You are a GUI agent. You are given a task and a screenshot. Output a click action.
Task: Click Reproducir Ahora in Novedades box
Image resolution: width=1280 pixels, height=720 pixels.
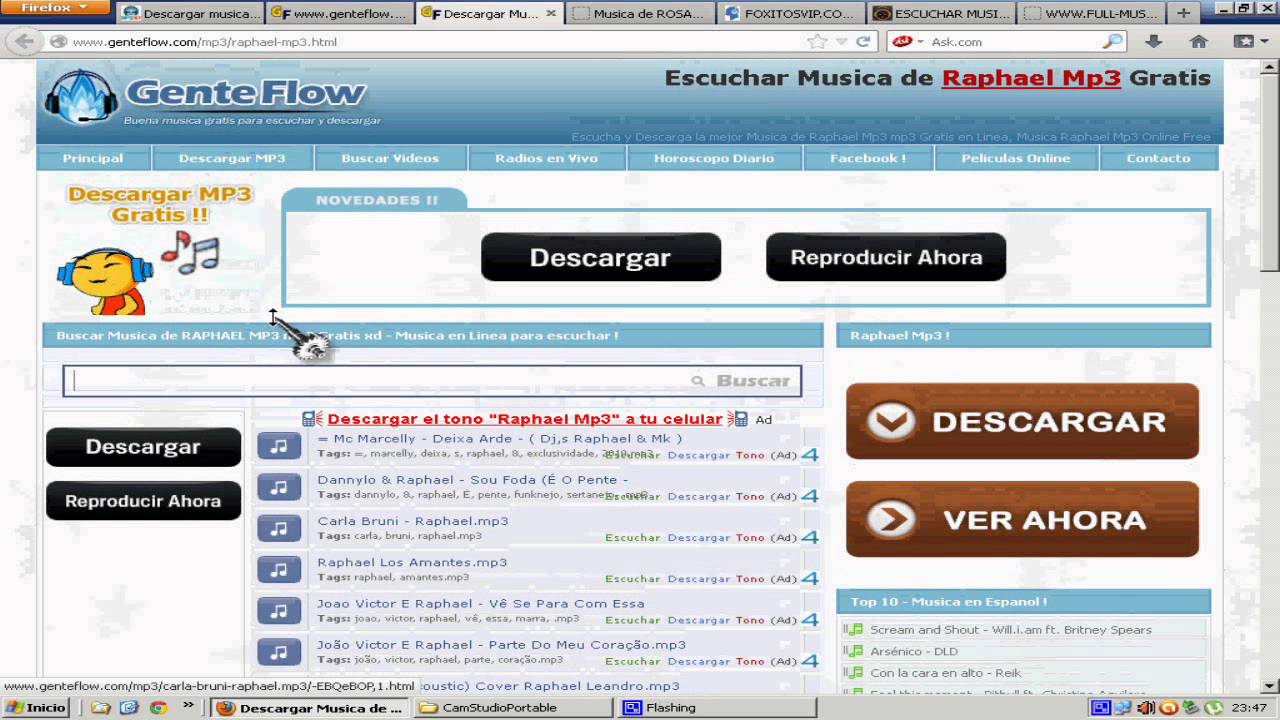[x=886, y=257]
